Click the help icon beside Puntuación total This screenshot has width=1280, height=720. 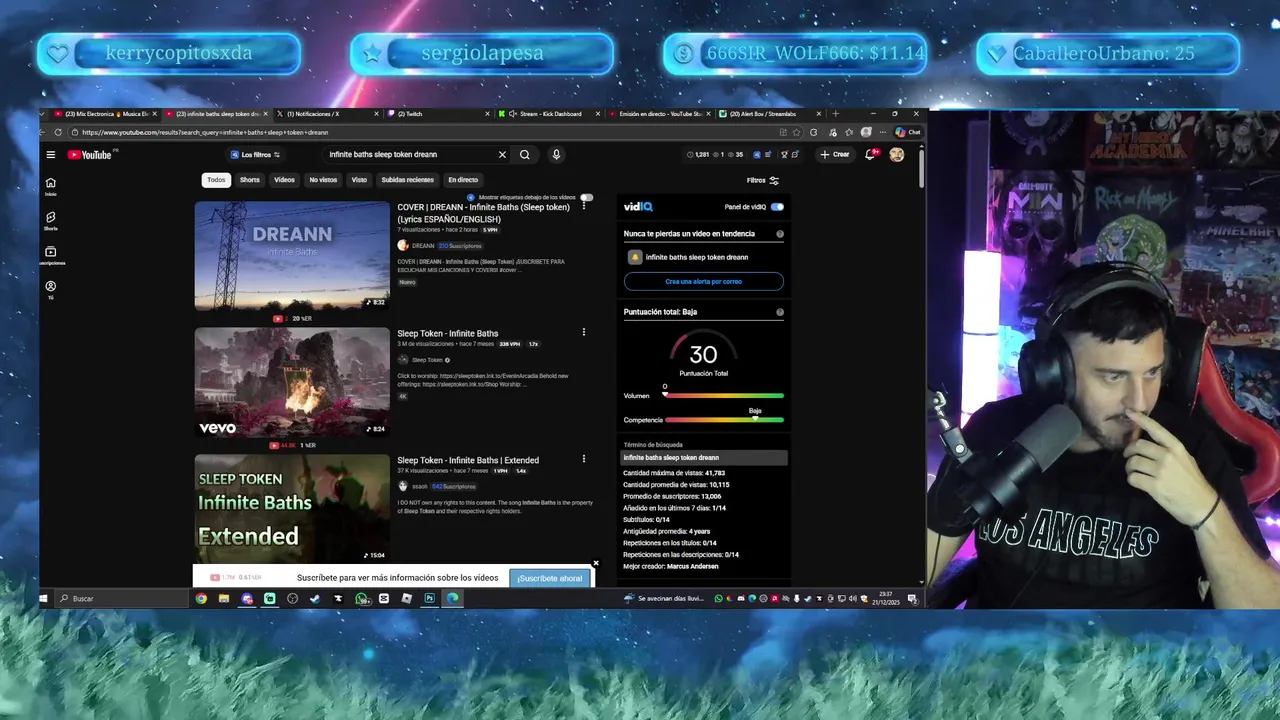pyautogui.click(x=780, y=312)
